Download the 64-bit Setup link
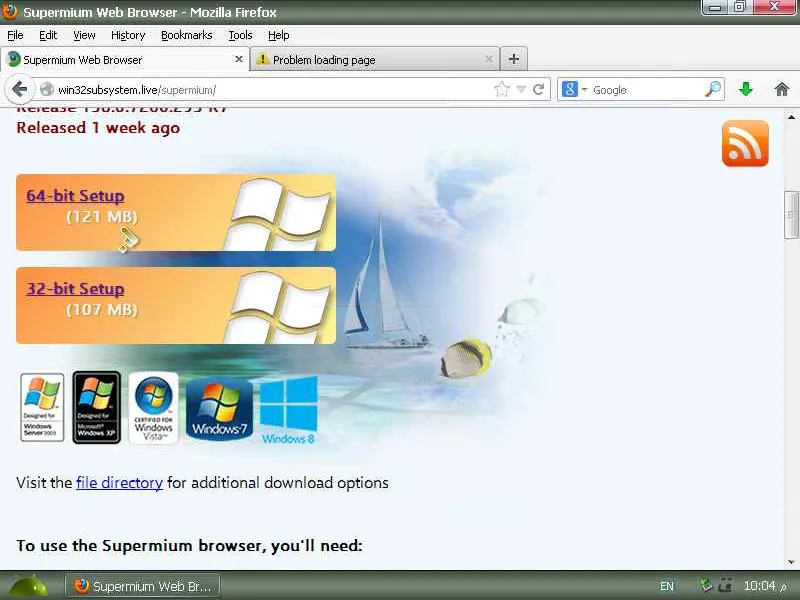The image size is (800, 600). pos(75,195)
